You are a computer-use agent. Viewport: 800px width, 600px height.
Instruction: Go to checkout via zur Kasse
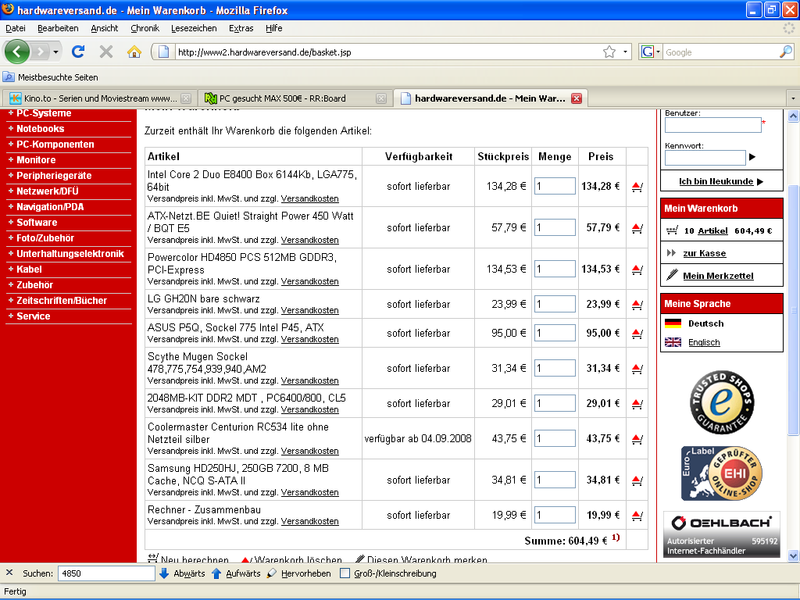coord(704,253)
